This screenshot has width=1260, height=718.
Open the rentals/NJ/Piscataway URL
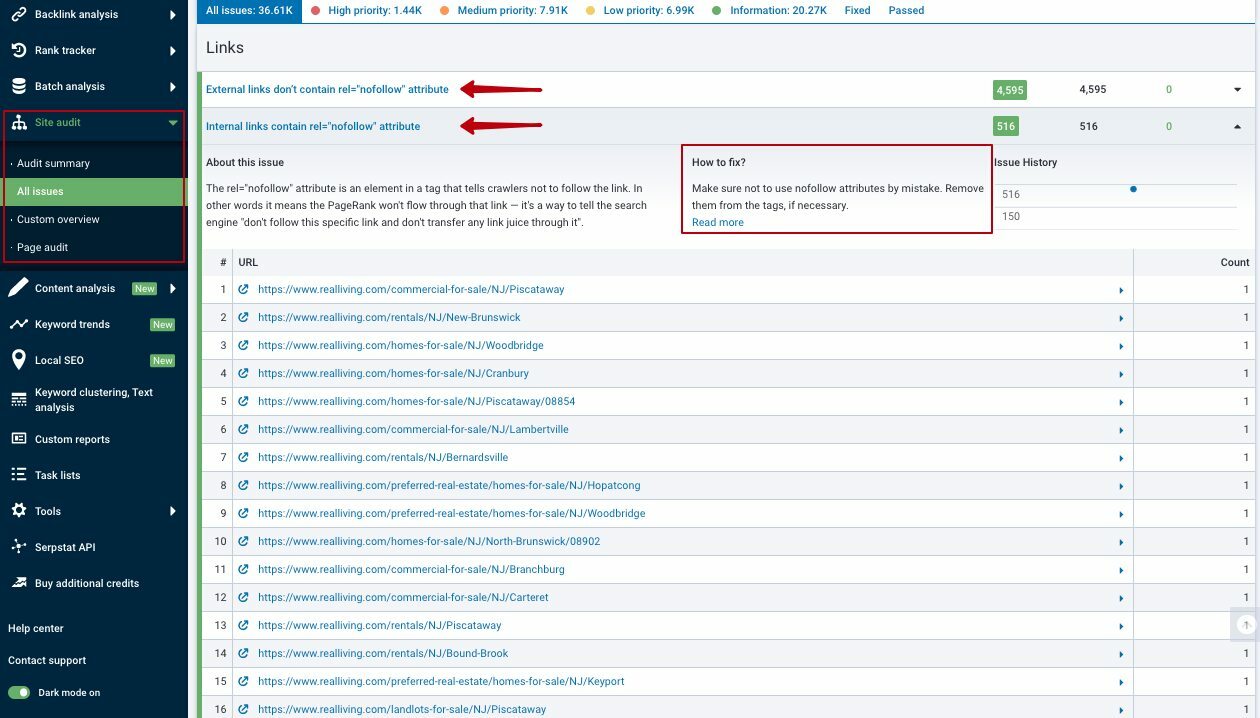coord(380,625)
